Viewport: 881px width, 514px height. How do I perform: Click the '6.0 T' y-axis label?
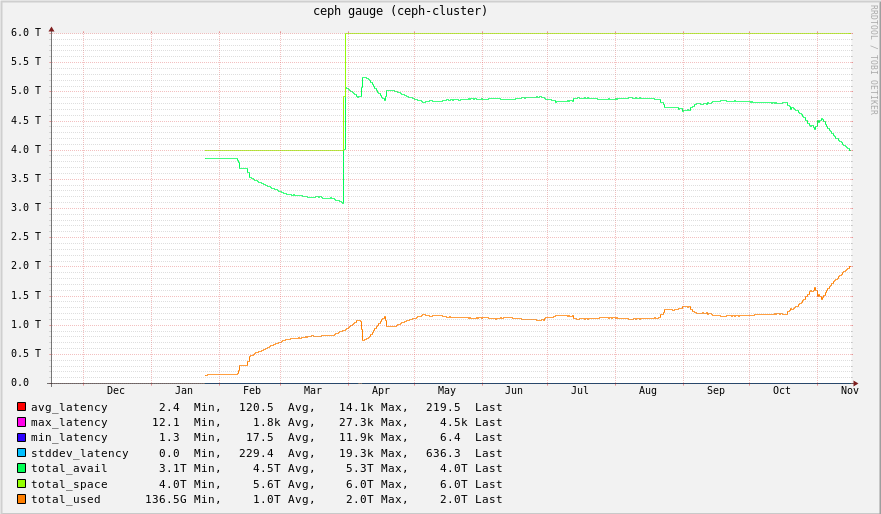pyautogui.click(x=26, y=32)
